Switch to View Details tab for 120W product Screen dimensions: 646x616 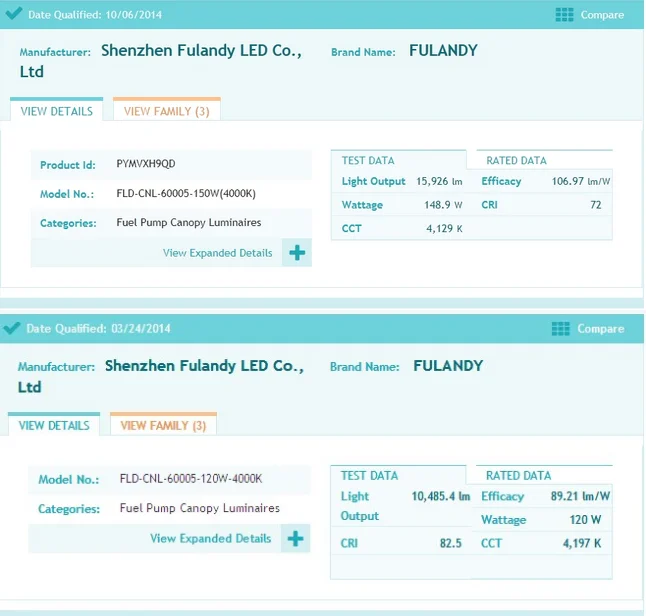point(54,425)
